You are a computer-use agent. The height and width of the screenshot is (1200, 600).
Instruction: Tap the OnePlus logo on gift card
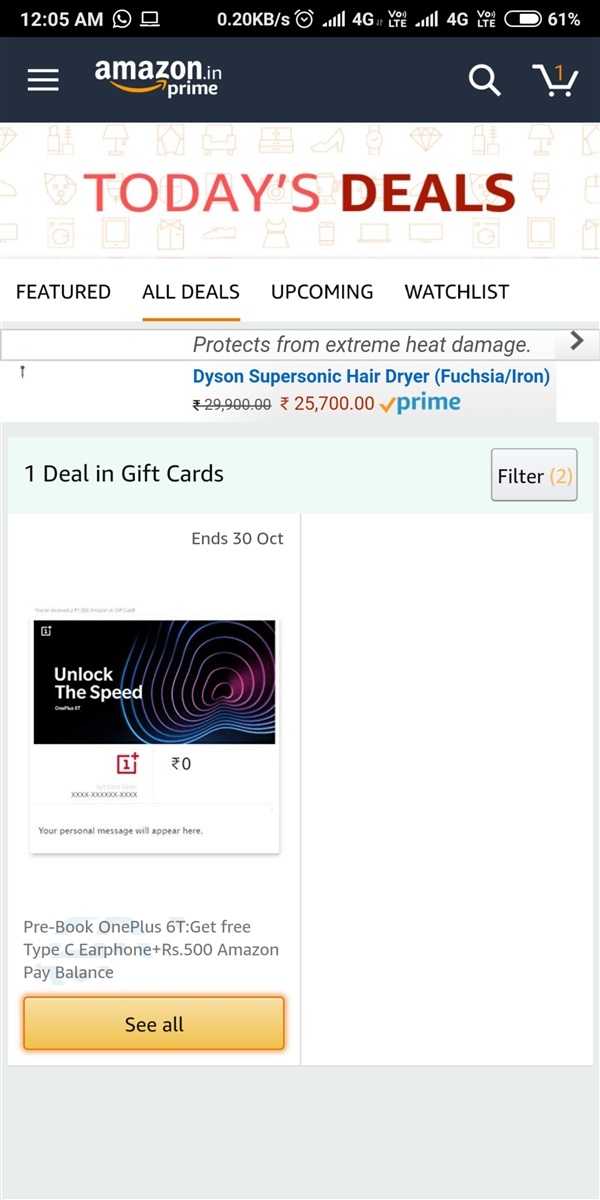point(128,764)
